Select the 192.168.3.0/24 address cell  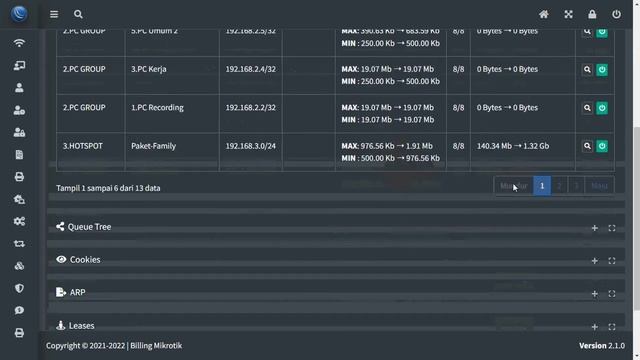(251, 151)
